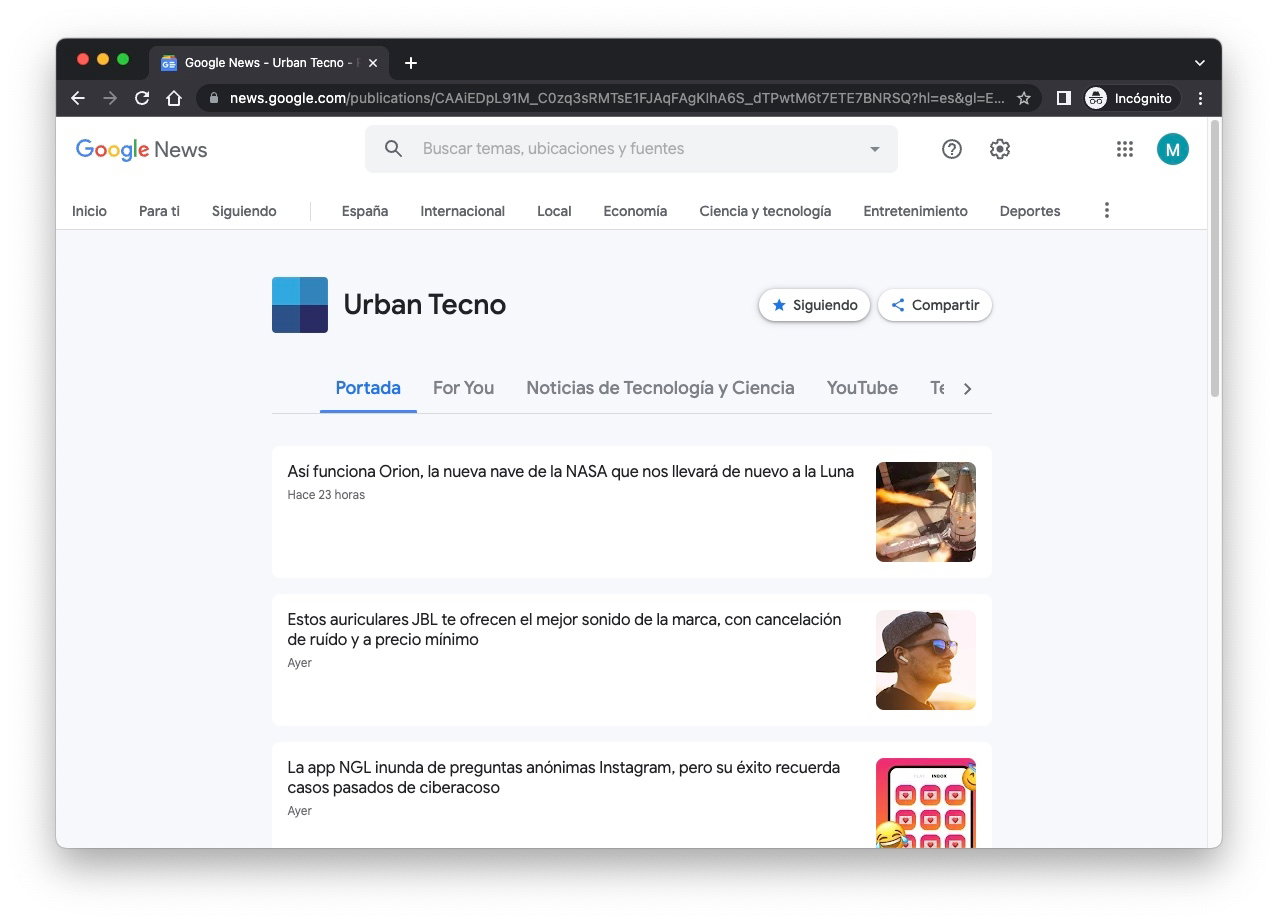Open the Ciencia y tecnología section

coord(764,211)
